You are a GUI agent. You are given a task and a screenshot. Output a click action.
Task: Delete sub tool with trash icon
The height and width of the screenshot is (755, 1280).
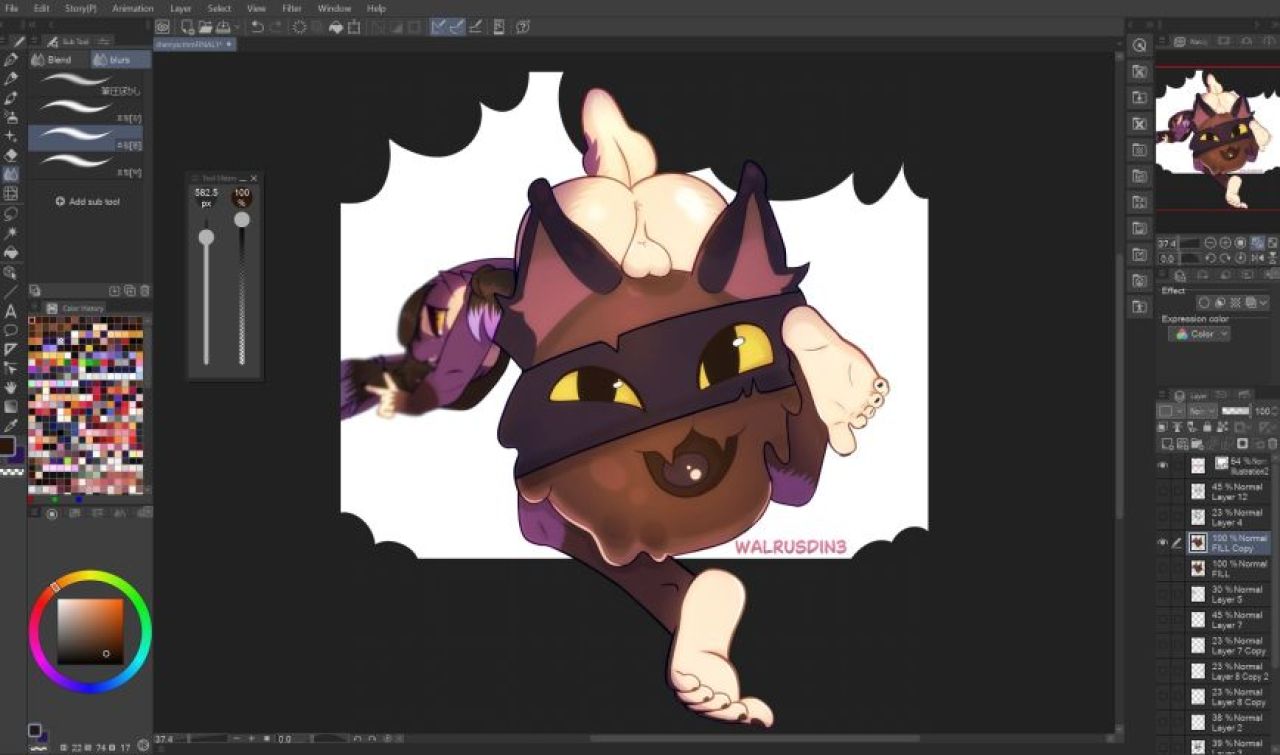tap(145, 291)
